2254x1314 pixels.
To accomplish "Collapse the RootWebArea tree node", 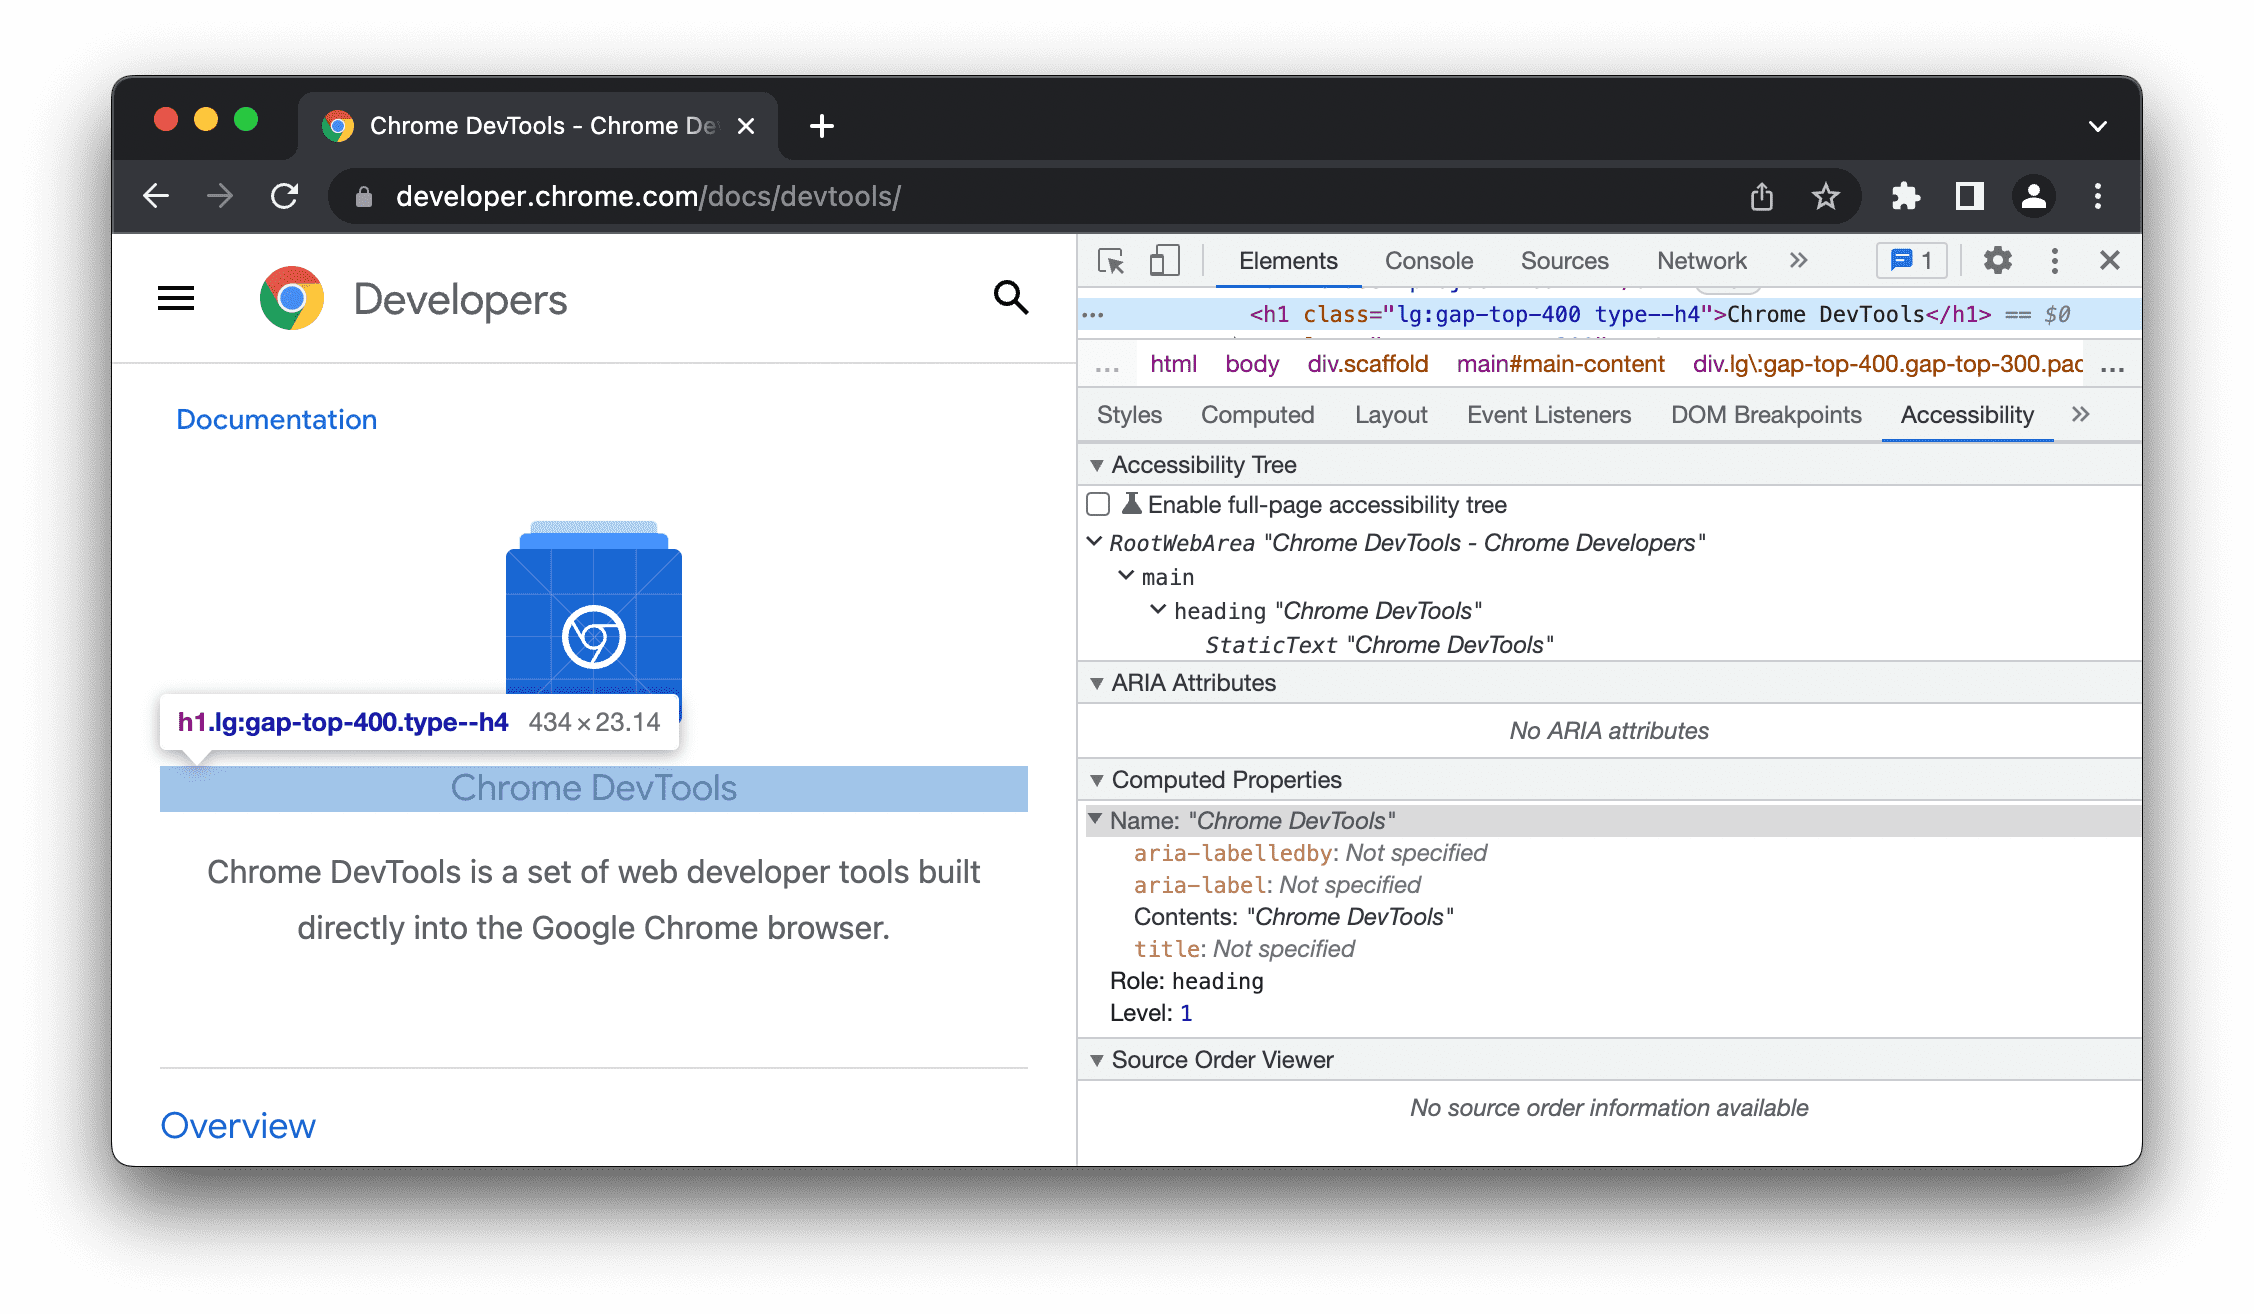I will point(1095,541).
